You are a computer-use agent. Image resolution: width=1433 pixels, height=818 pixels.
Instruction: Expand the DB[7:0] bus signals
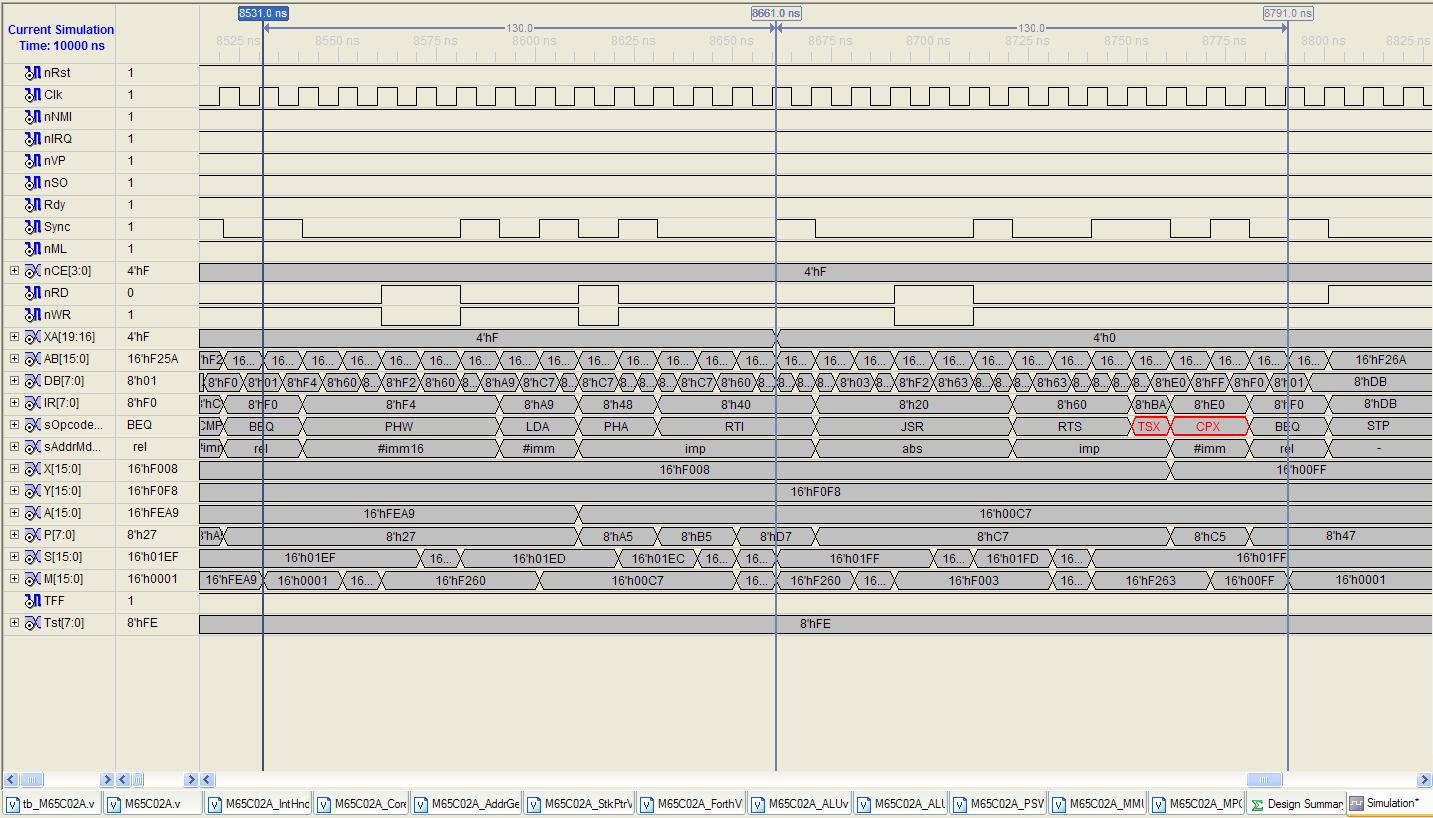14,381
